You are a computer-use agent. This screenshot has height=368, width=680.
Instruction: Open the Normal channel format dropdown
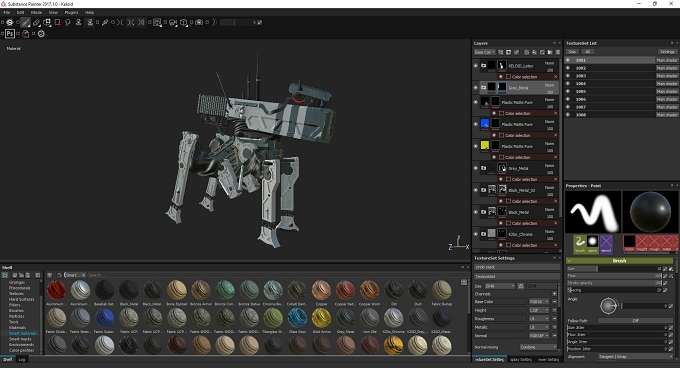(x=539, y=335)
